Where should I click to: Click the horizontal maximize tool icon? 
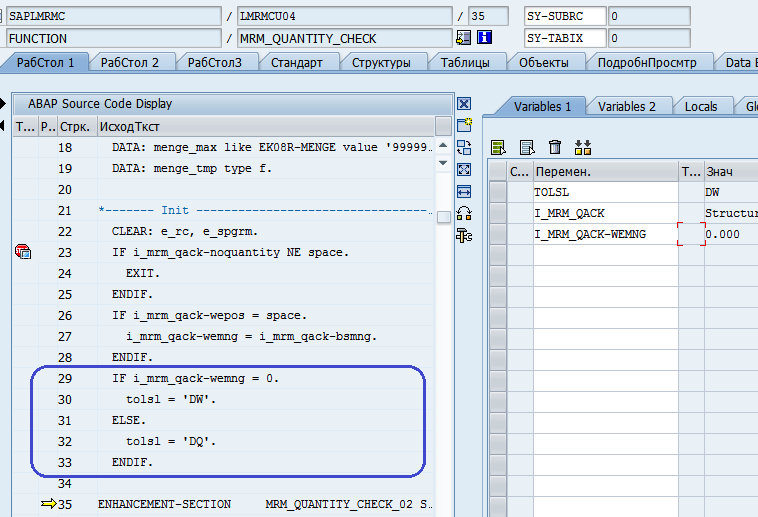click(464, 191)
